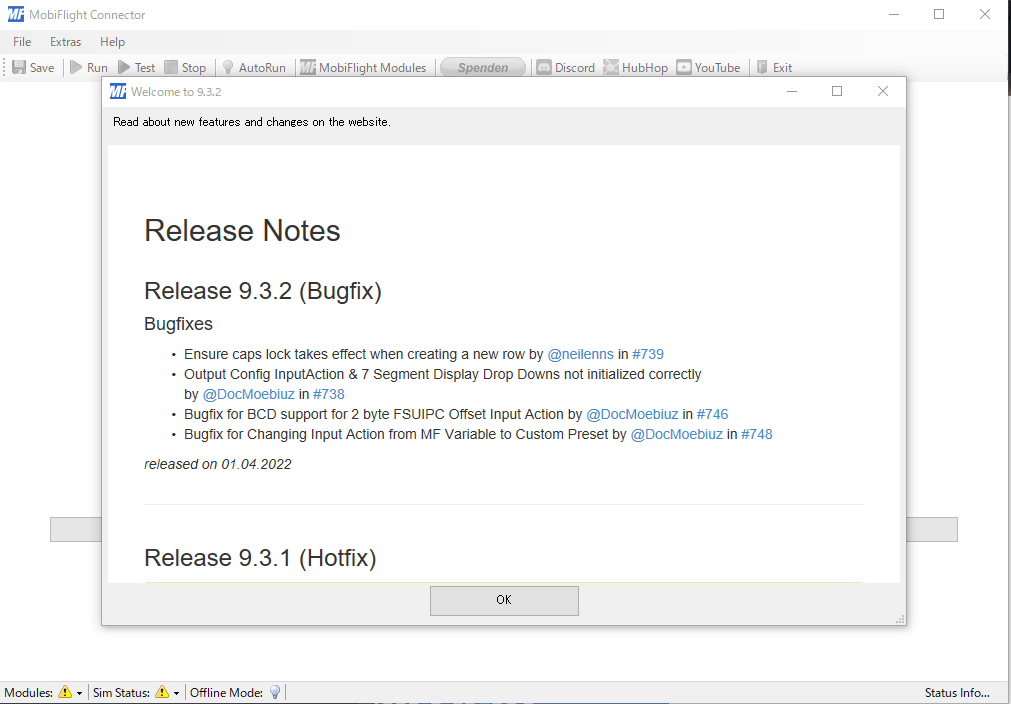The image size is (1011, 704).
Task: Click the Sim Status warning icon
Action: pyautogui.click(x=162, y=692)
